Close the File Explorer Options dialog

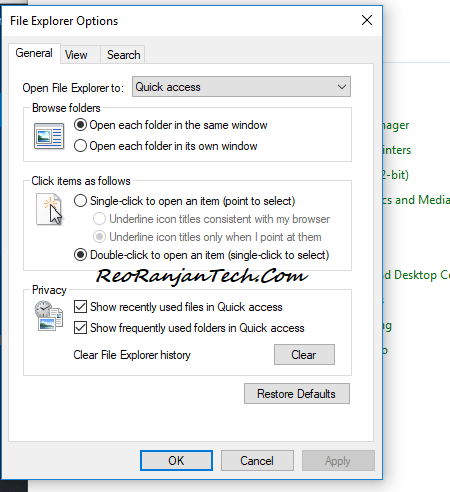367,20
